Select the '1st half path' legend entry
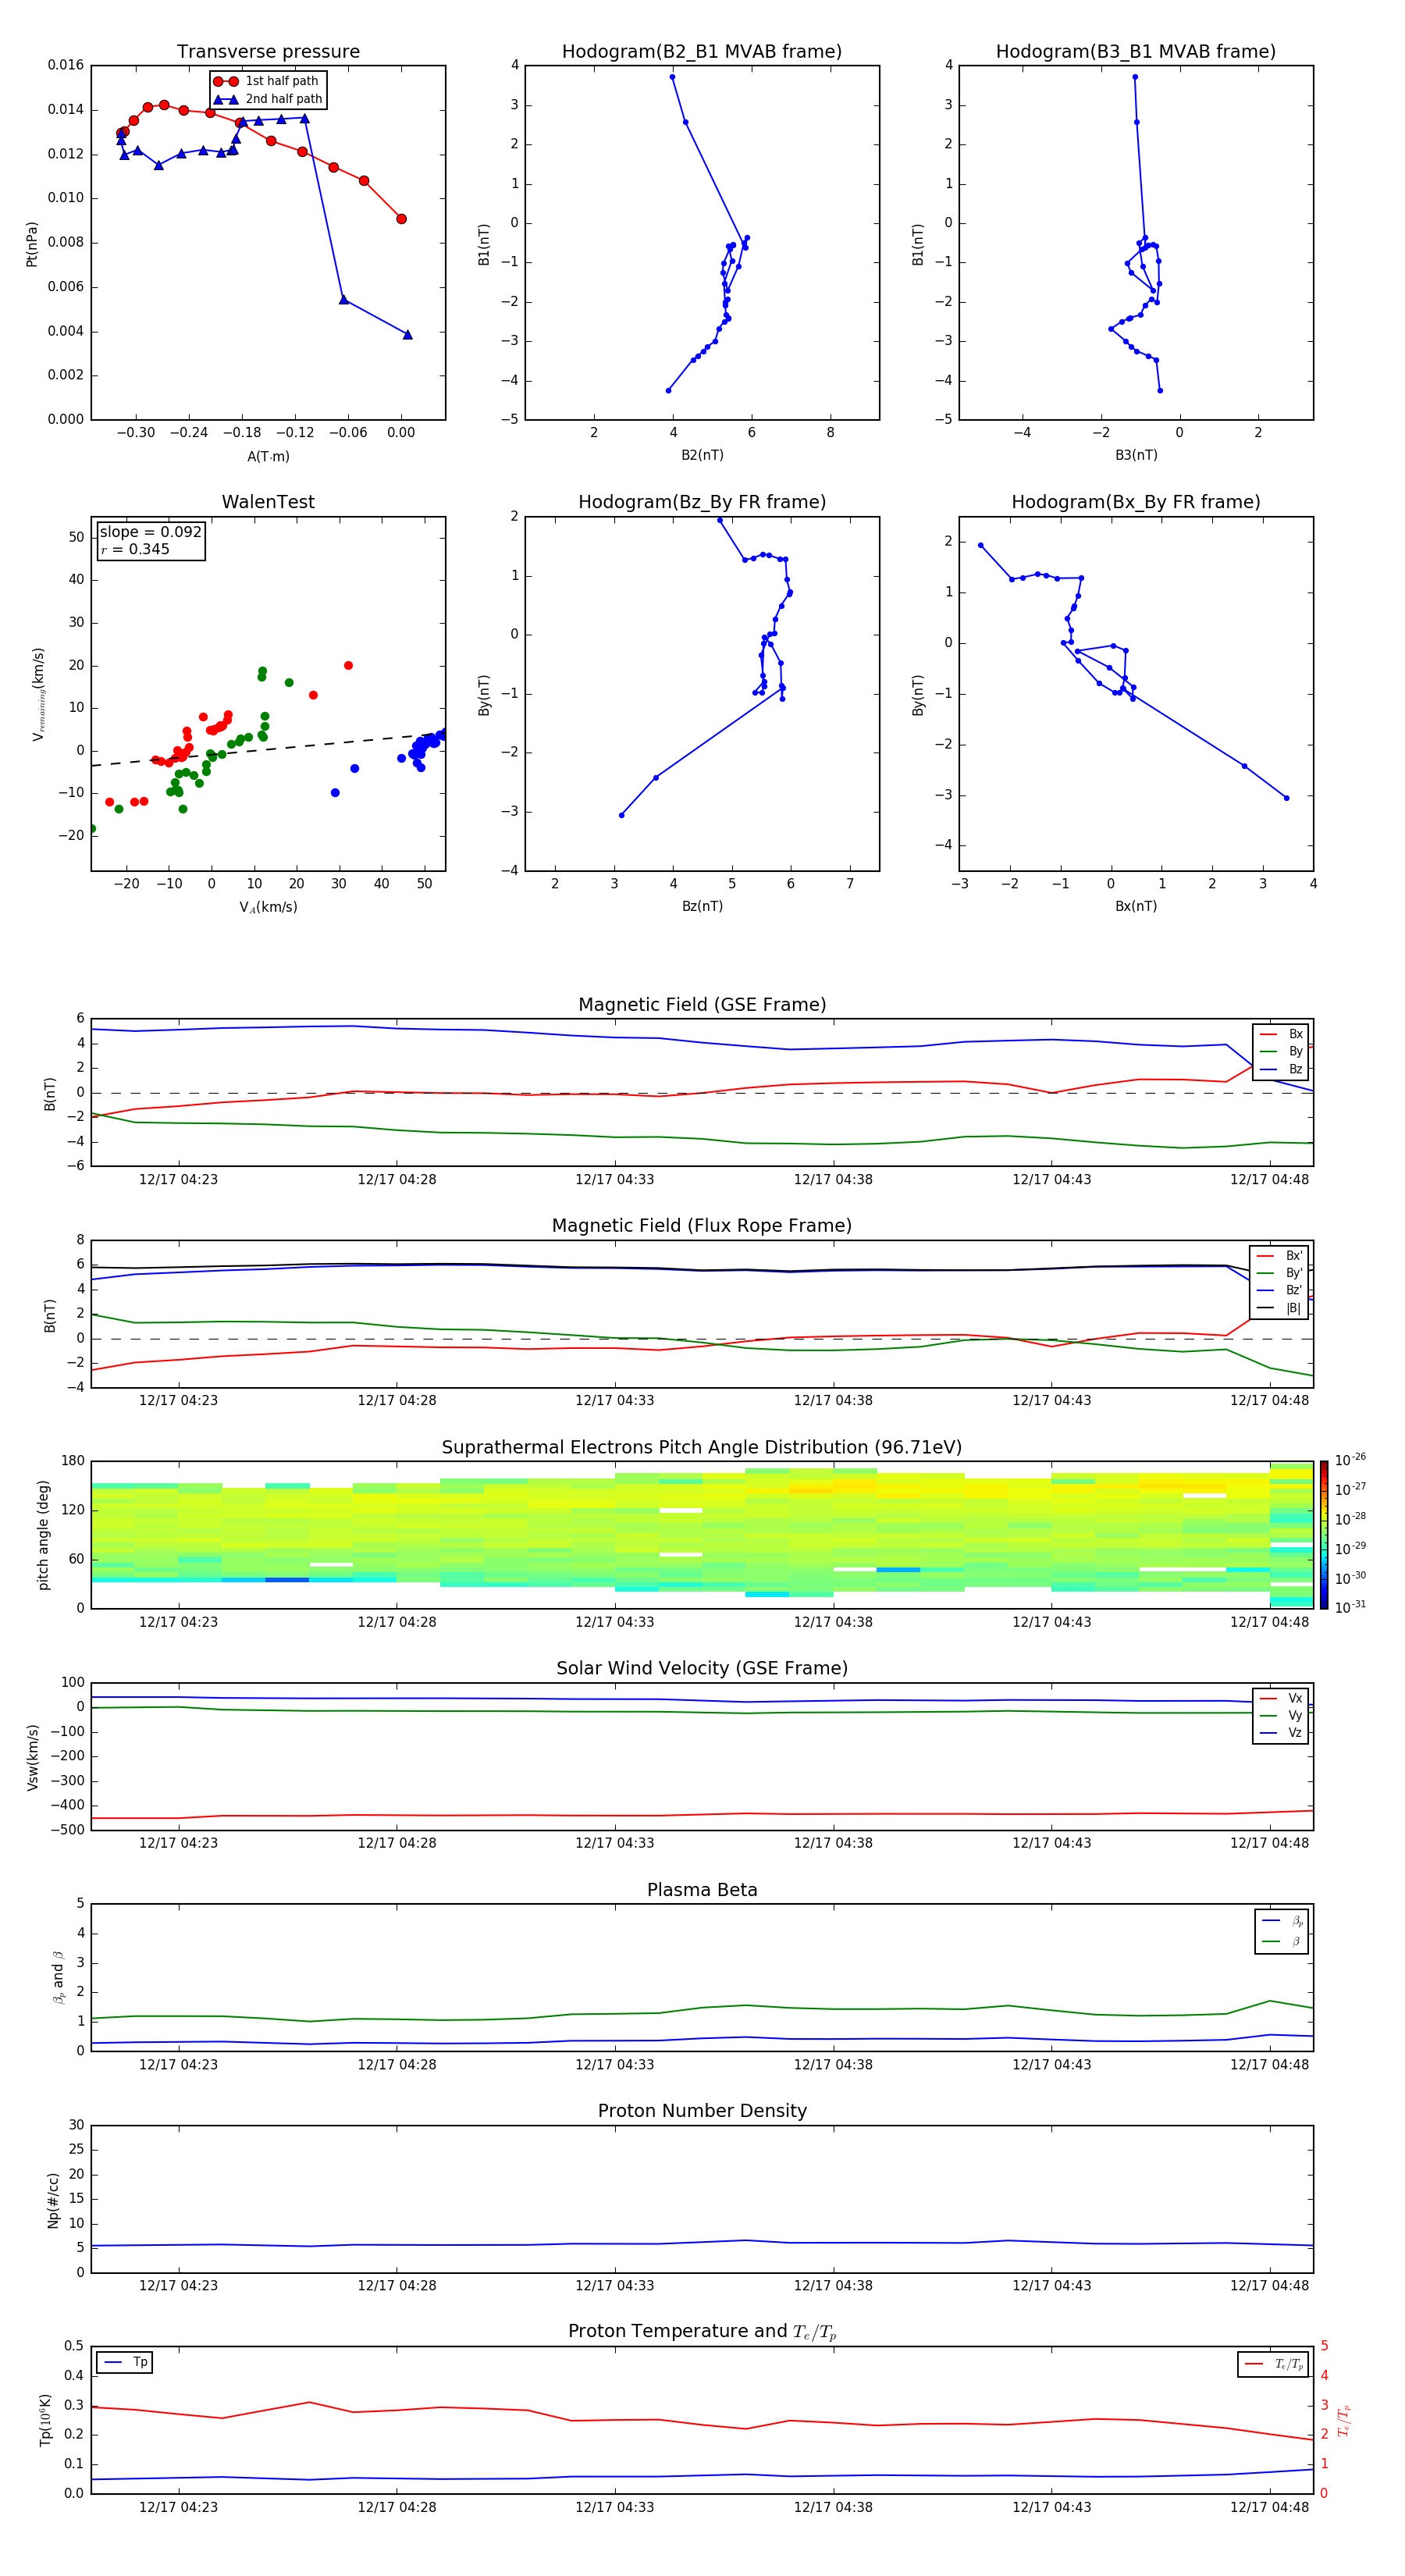Screen dimensions: 1405x2576 point(267,81)
